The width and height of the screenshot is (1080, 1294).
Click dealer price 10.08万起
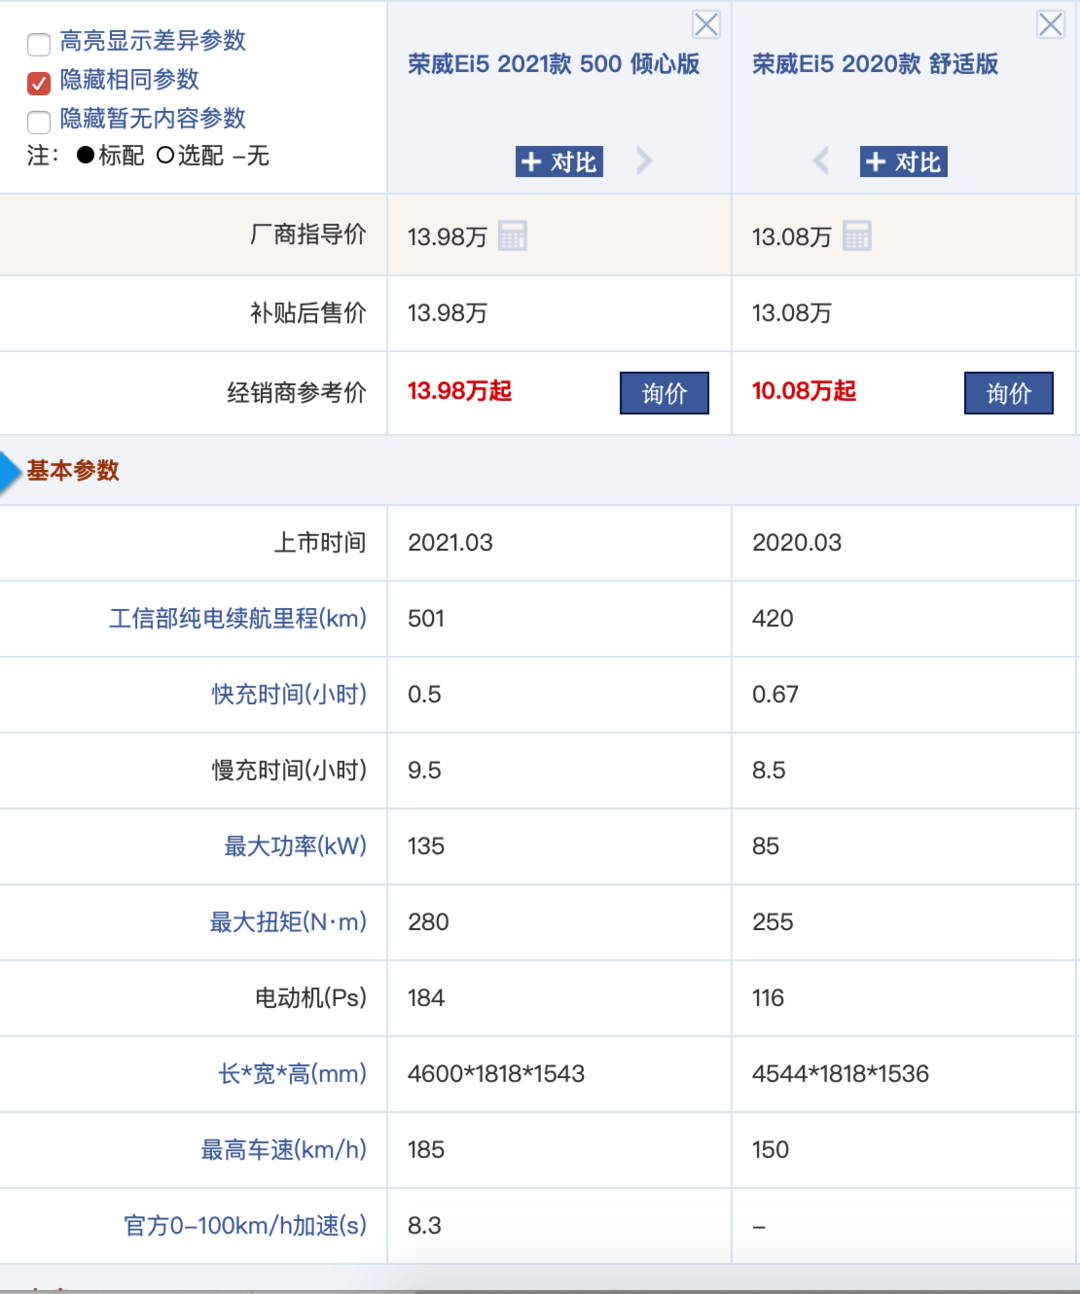pos(804,391)
